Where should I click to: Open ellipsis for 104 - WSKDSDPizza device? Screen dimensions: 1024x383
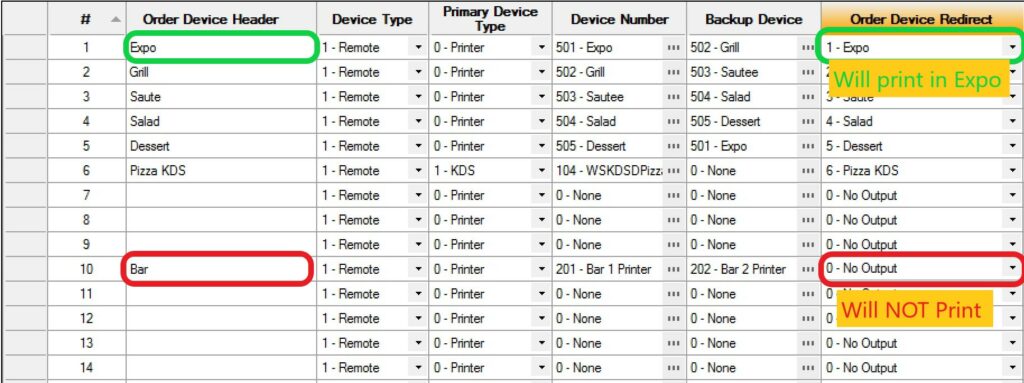[673, 171]
